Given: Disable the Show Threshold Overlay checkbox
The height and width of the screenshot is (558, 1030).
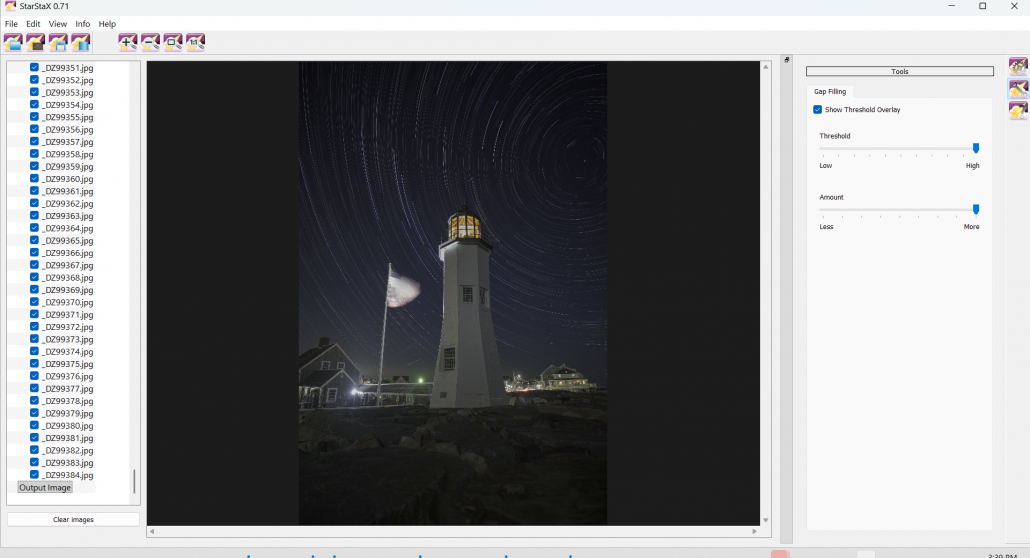Looking at the screenshot, I should (818, 110).
